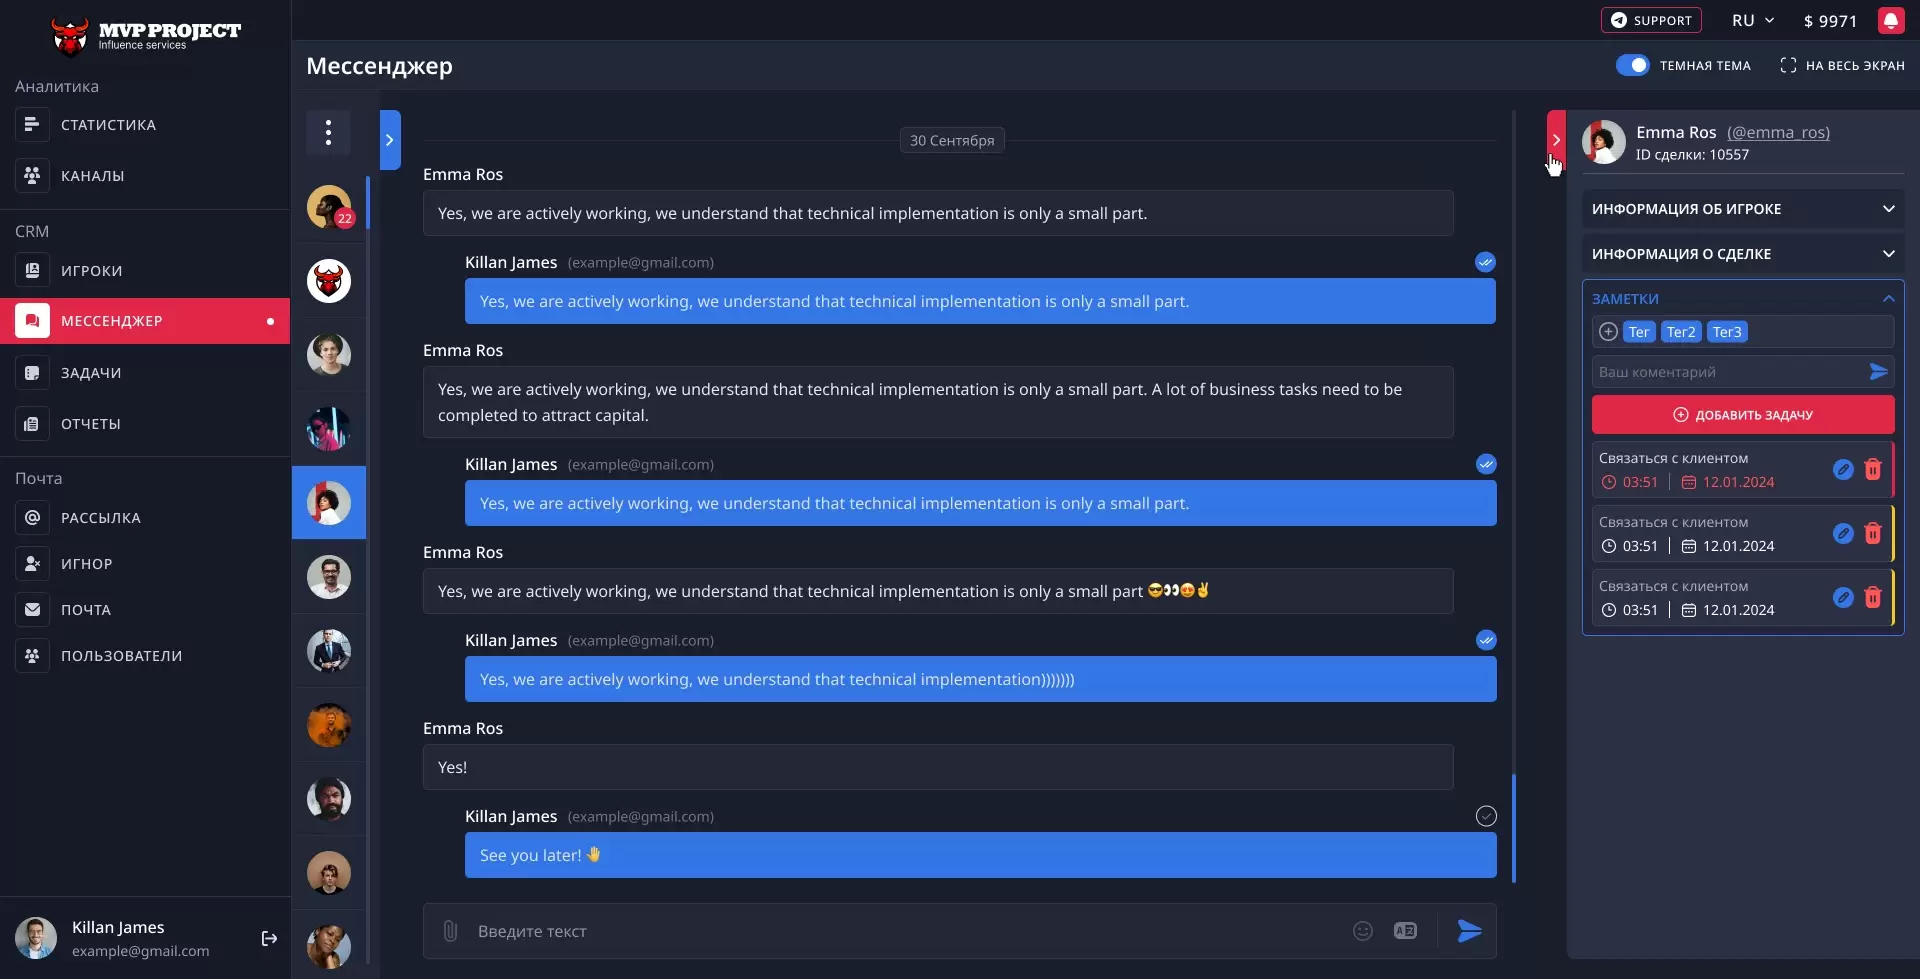Click the 'ДОБАВИТЬ ЗАДАЧУ' button
The height and width of the screenshot is (979, 1920).
tap(1742, 413)
